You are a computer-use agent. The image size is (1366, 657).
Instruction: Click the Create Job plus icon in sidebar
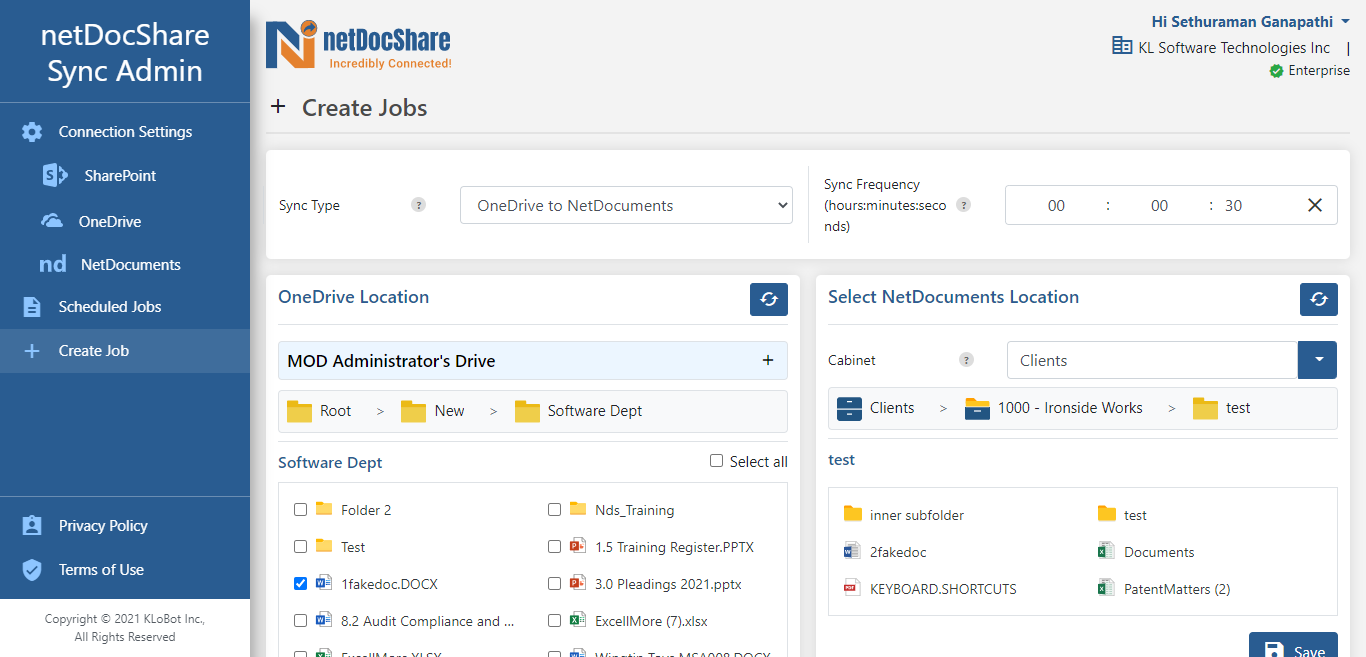point(32,351)
